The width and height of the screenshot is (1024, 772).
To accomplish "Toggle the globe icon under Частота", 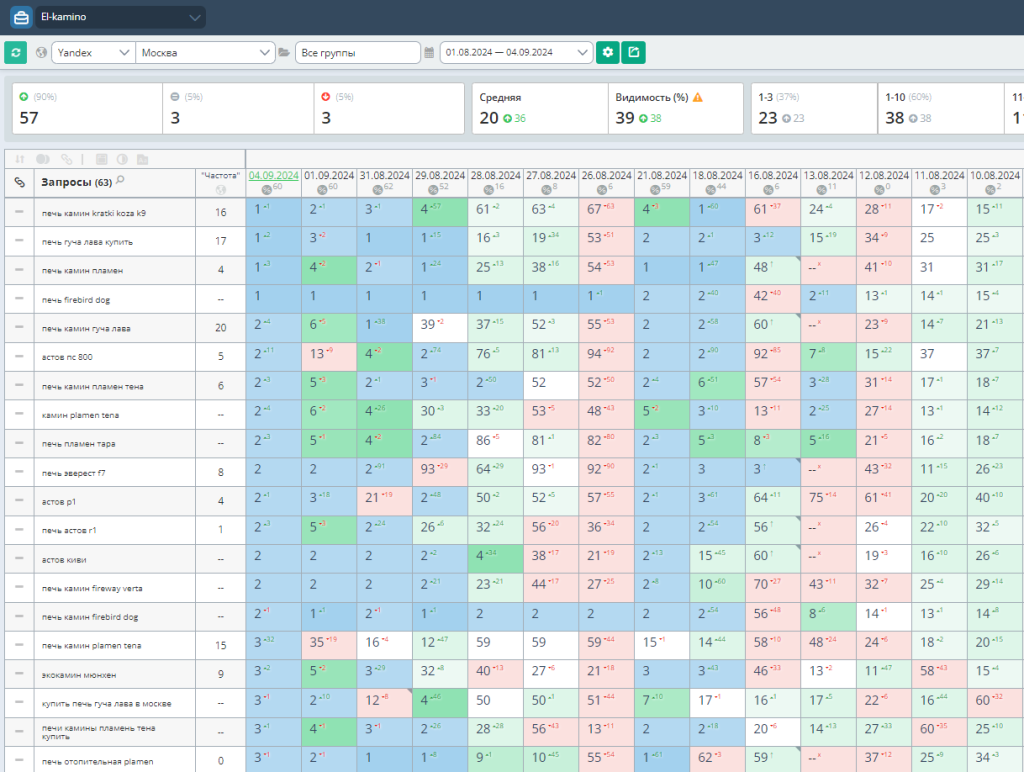I will point(220,189).
